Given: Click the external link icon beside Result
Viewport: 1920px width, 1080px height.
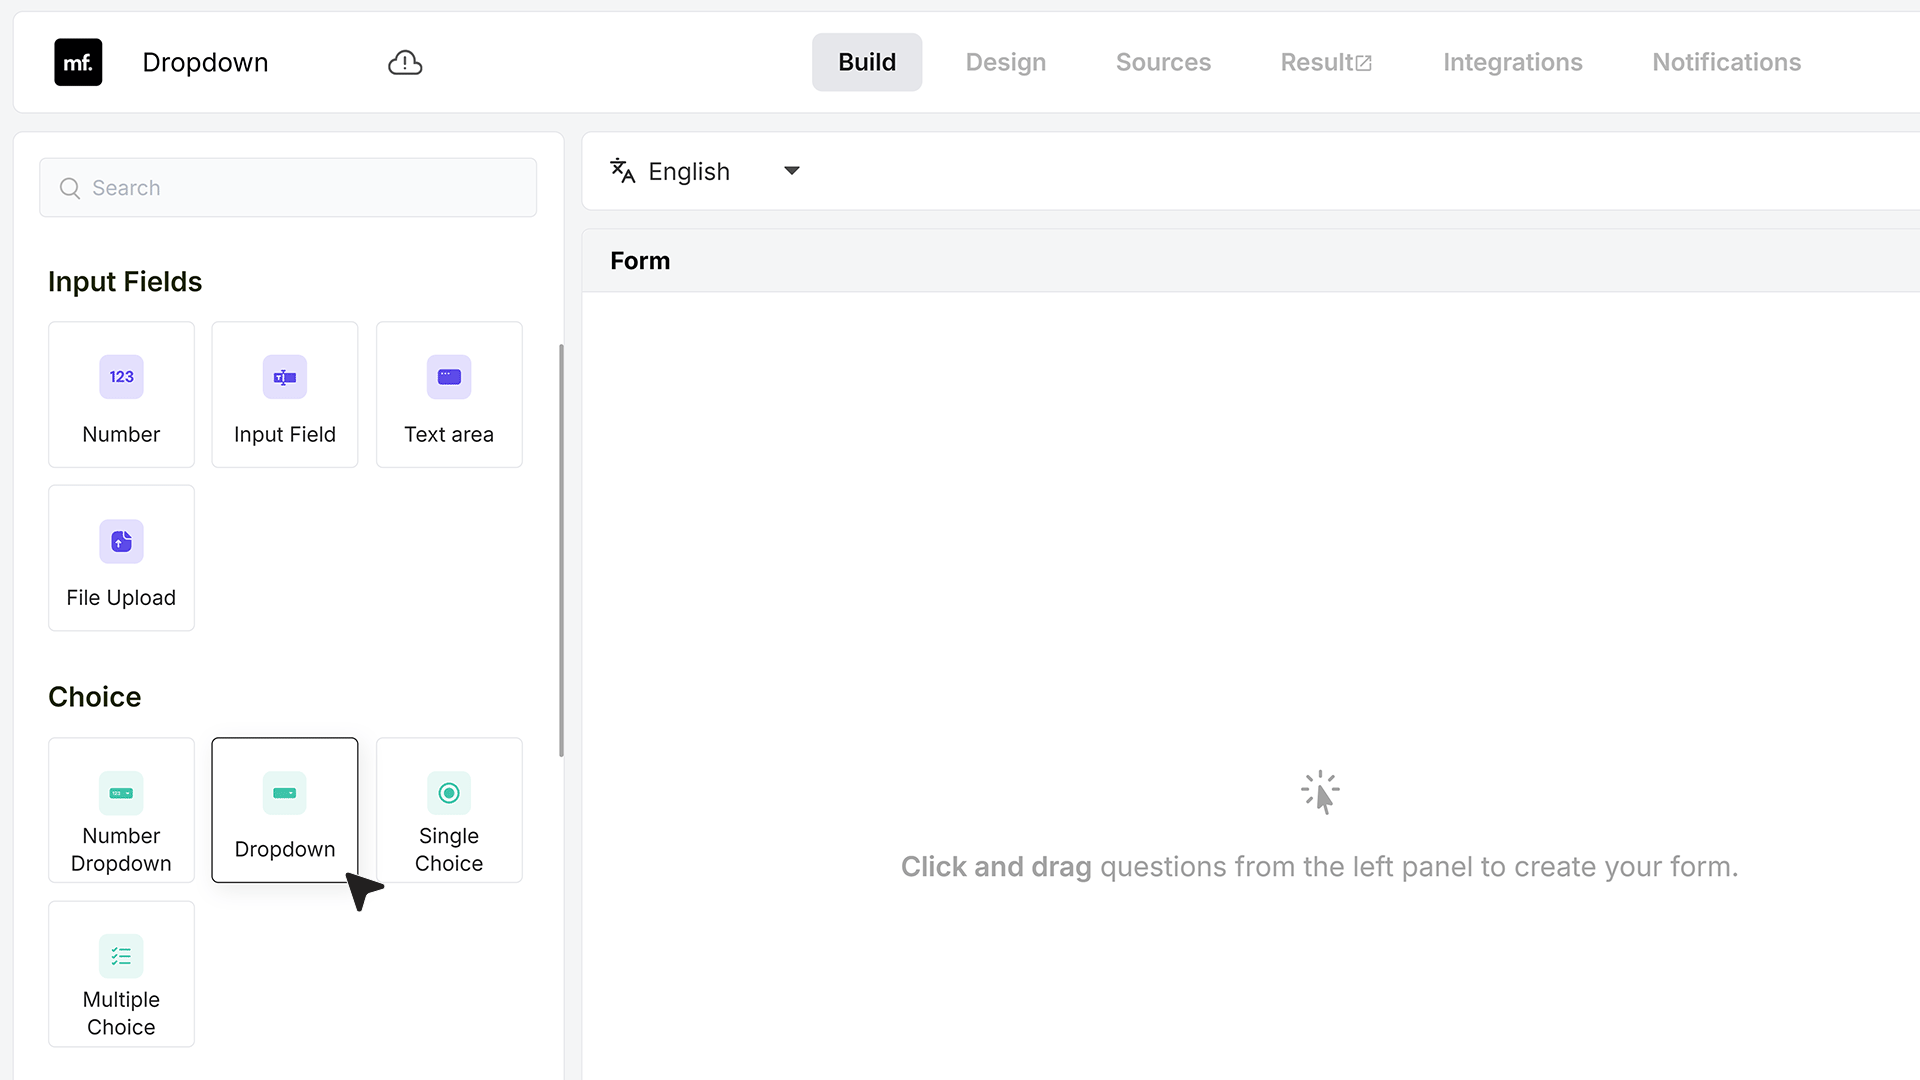Looking at the screenshot, I should (1363, 63).
